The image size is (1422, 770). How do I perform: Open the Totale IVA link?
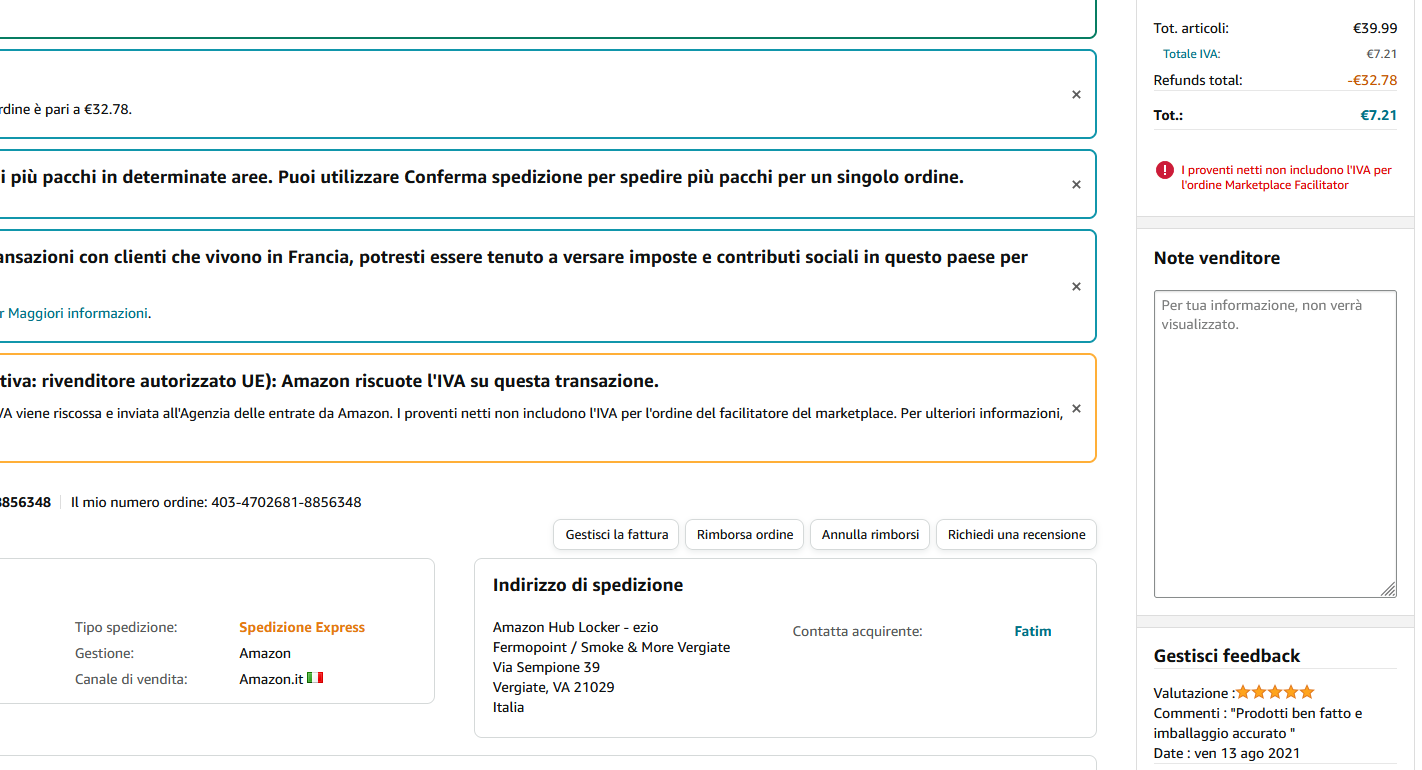[1191, 54]
